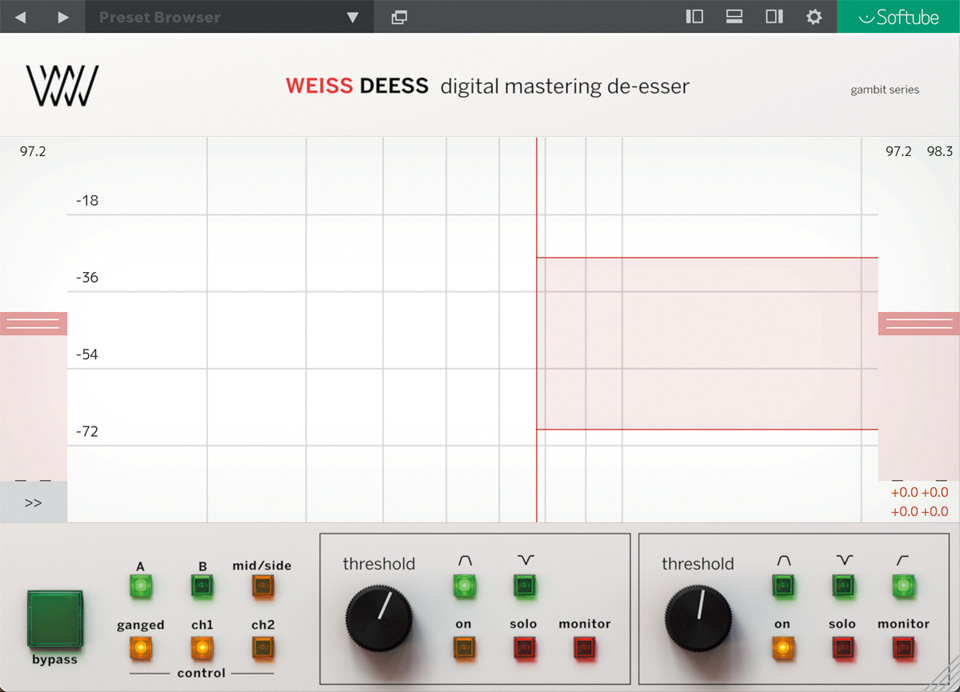Turn on the first de-esser band
The height and width of the screenshot is (692, 960).
click(x=464, y=648)
